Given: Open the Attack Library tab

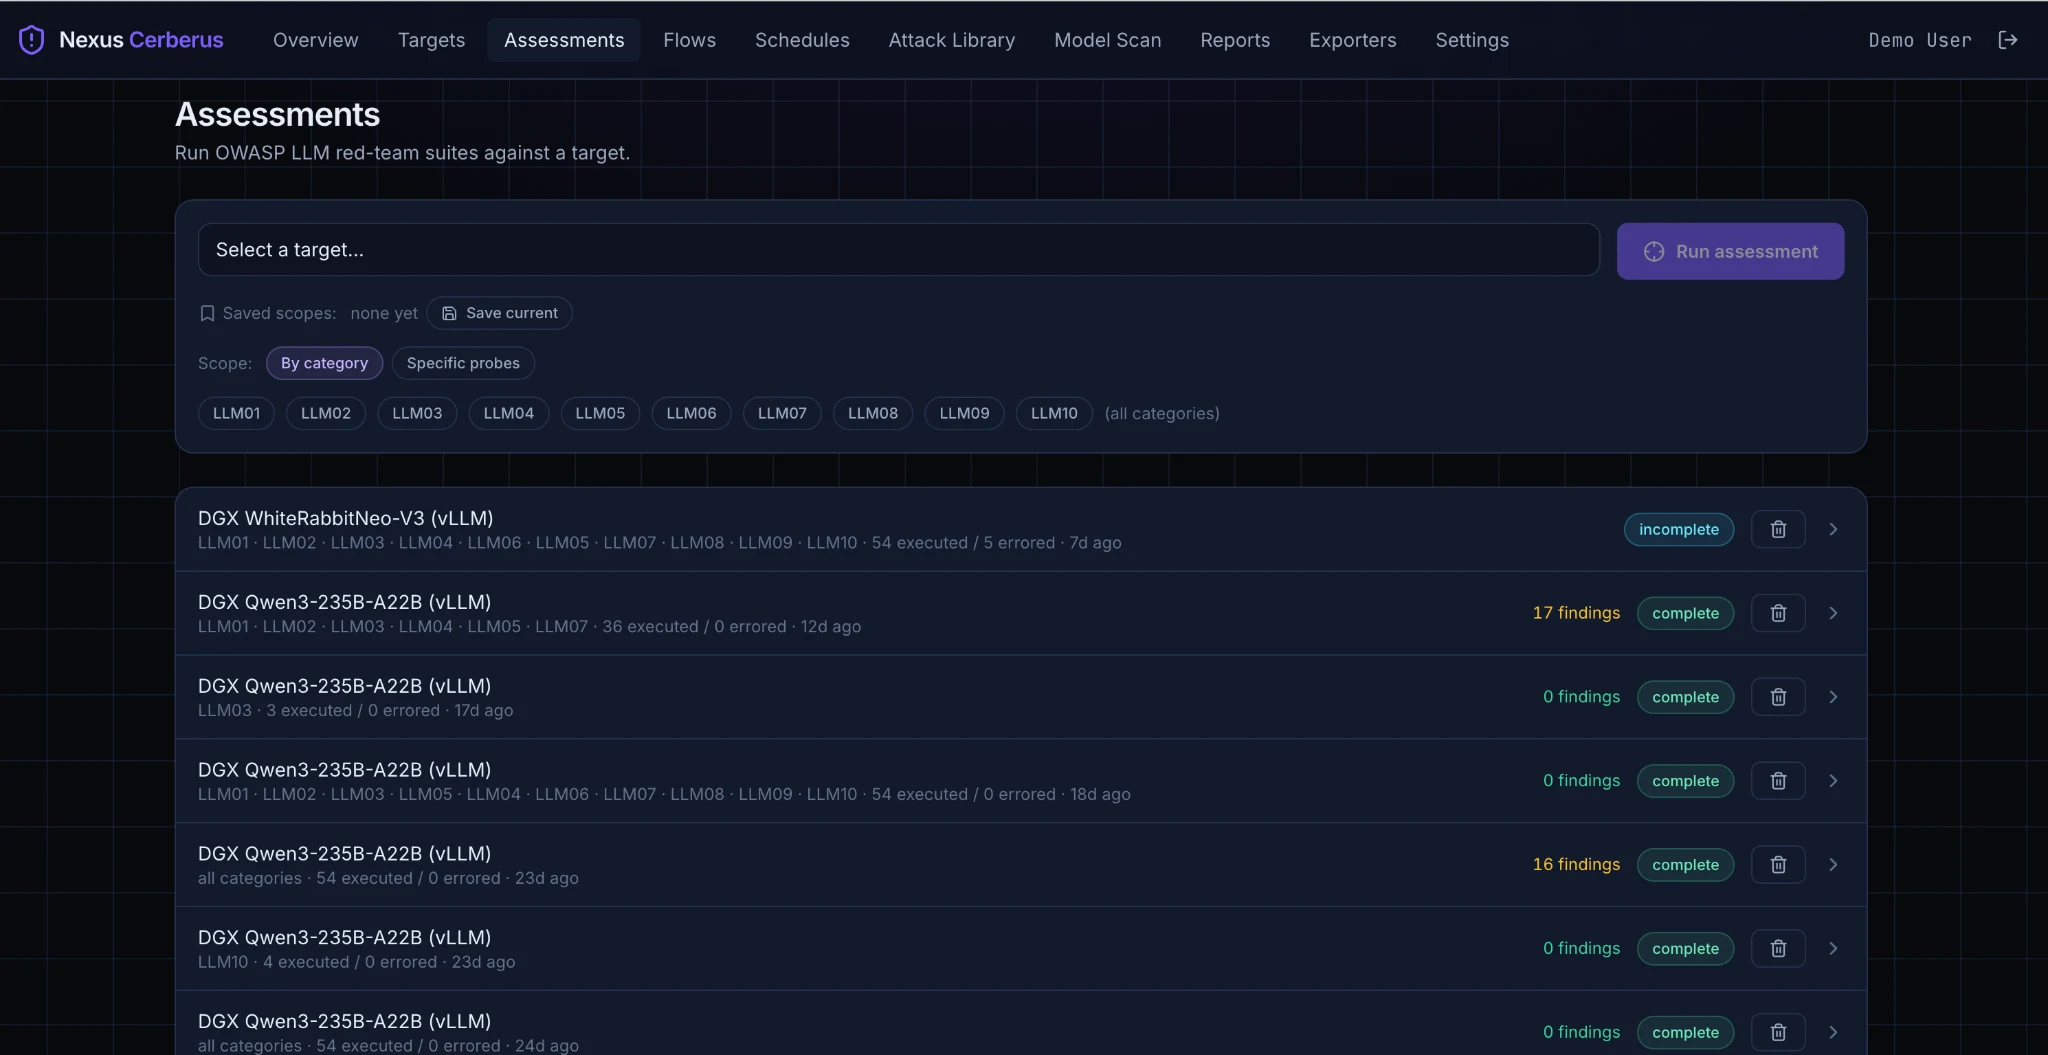Looking at the screenshot, I should point(952,40).
